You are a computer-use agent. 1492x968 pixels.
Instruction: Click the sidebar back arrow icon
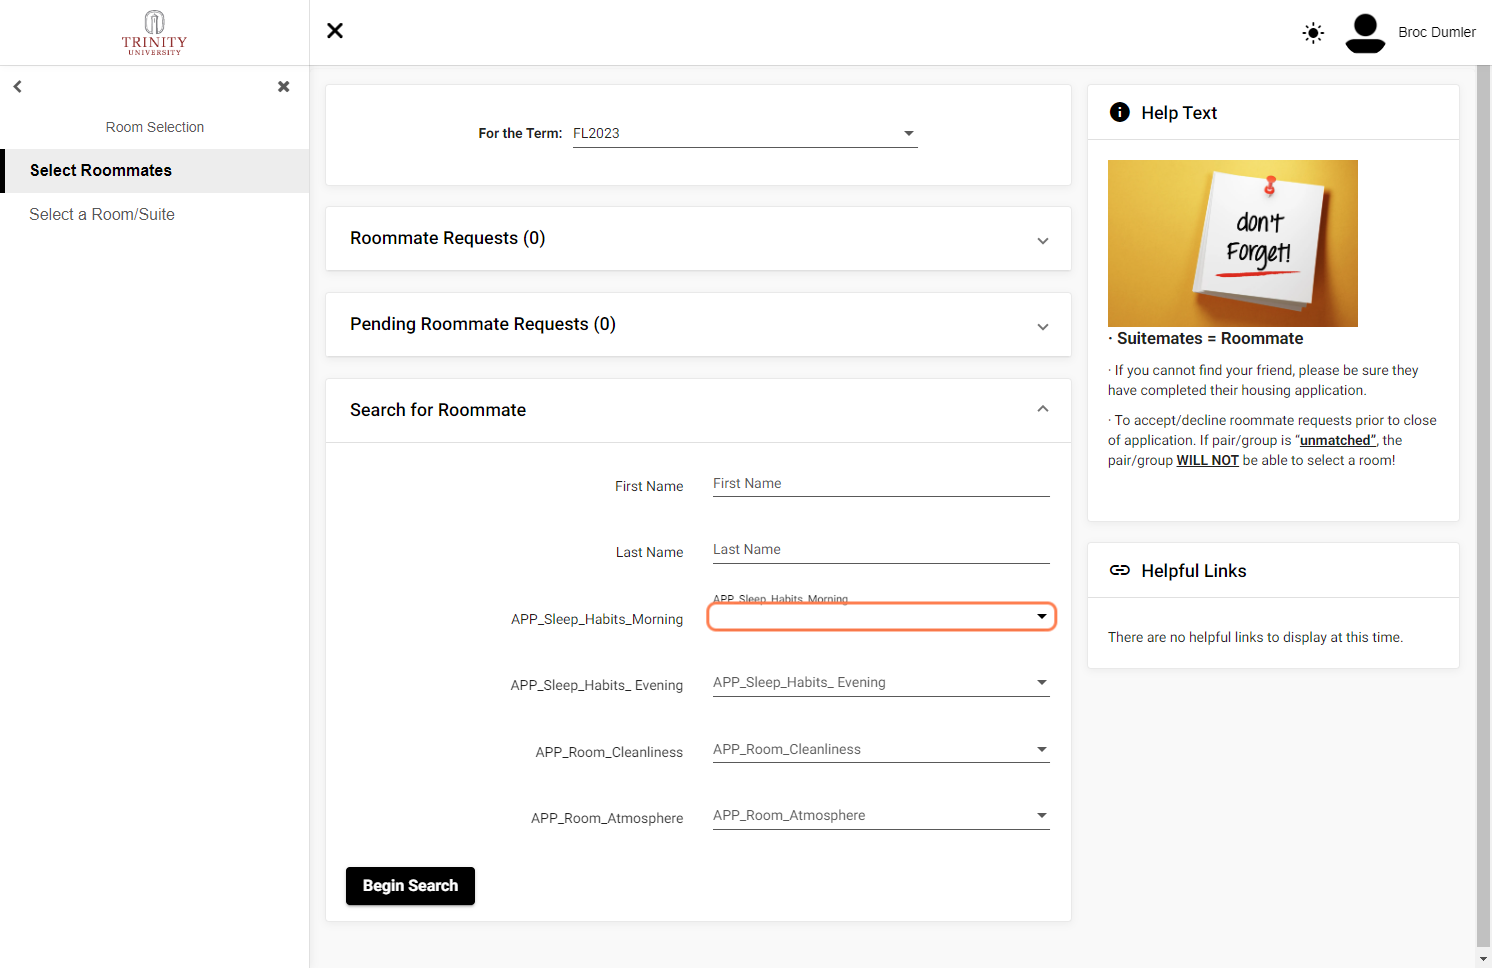[x=18, y=87]
